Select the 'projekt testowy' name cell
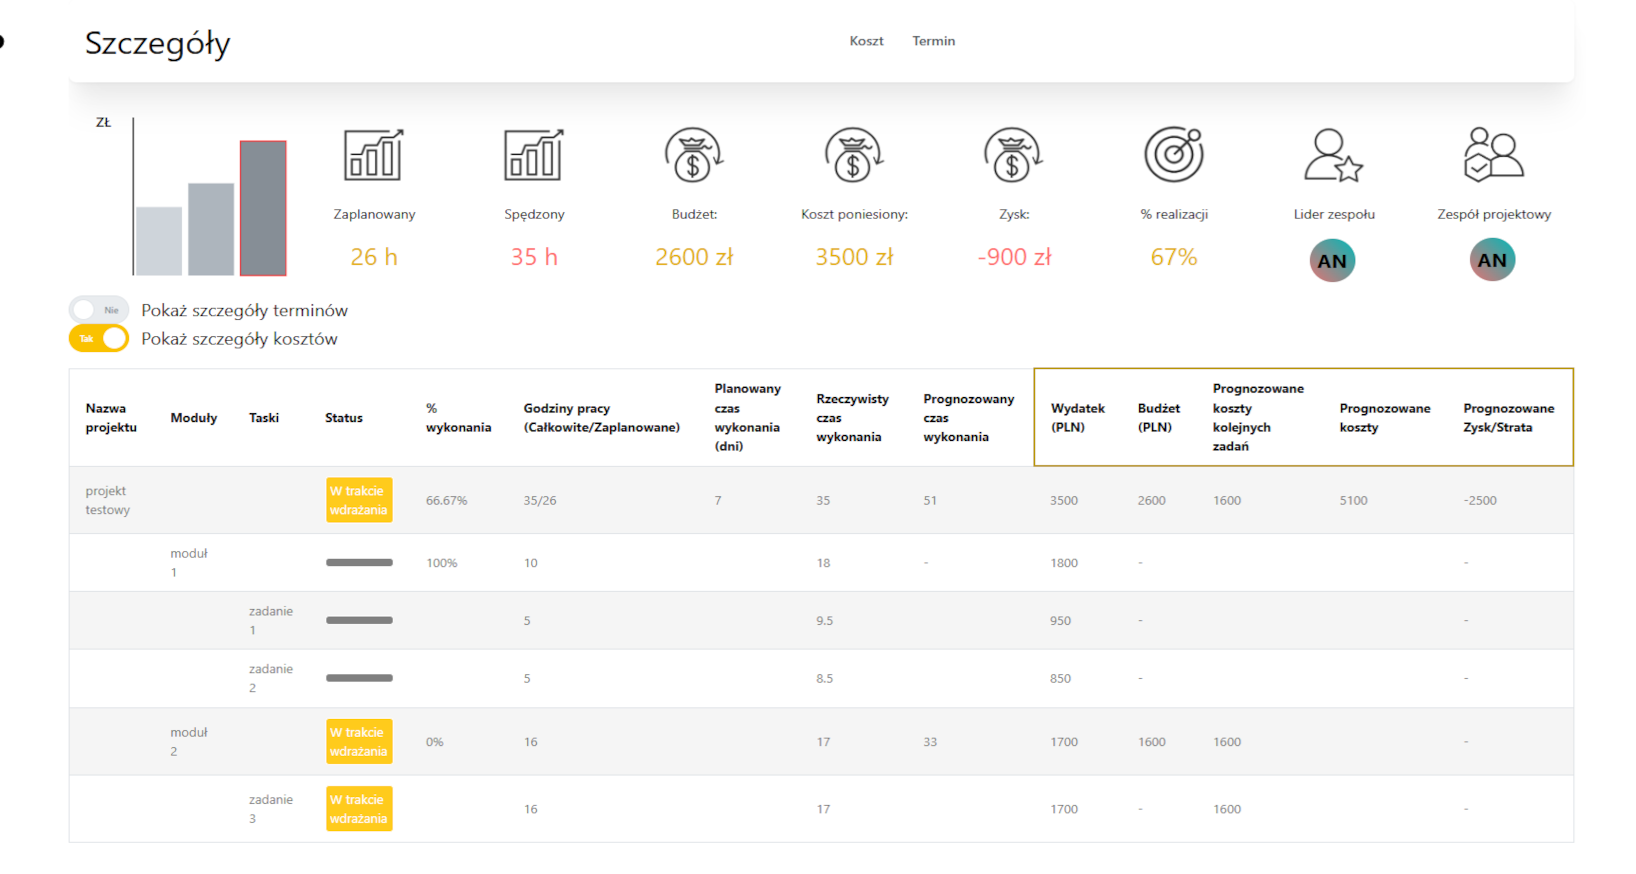1636x874 pixels. (108, 500)
